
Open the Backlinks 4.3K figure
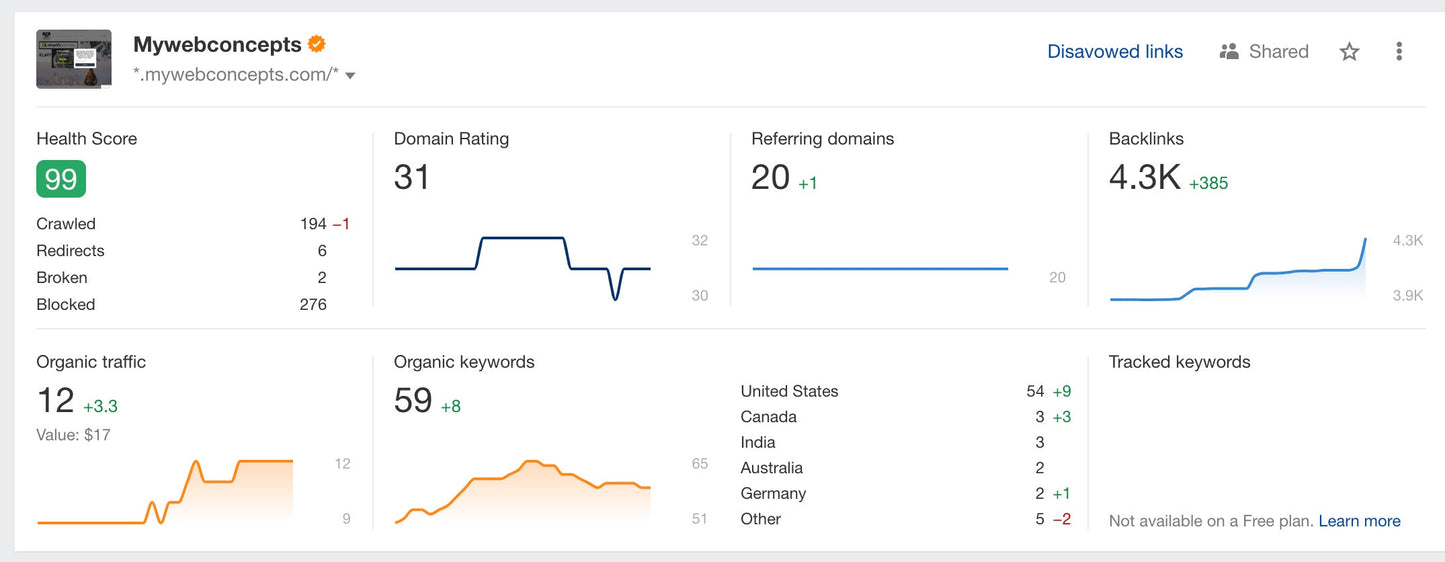click(1144, 178)
